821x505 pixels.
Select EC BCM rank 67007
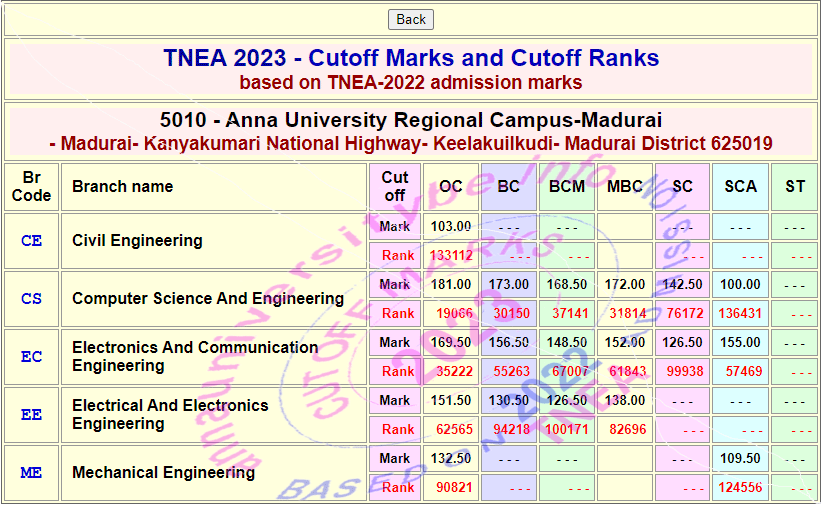point(571,371)
